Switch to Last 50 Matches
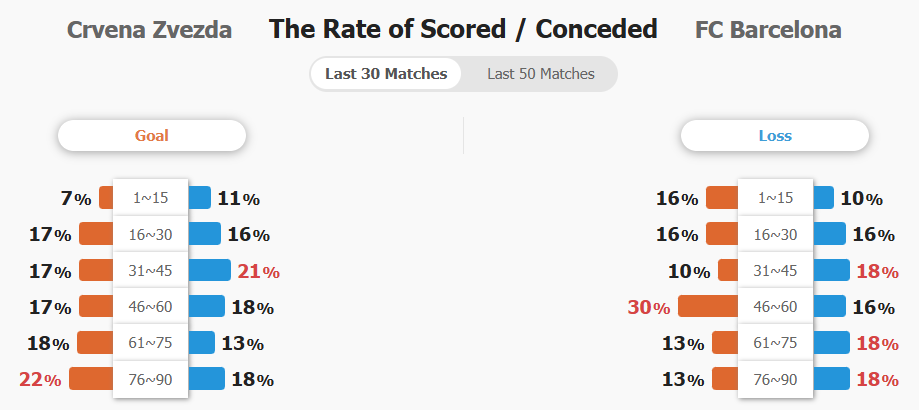The image size is (919, 410). (x=540, y=74)
